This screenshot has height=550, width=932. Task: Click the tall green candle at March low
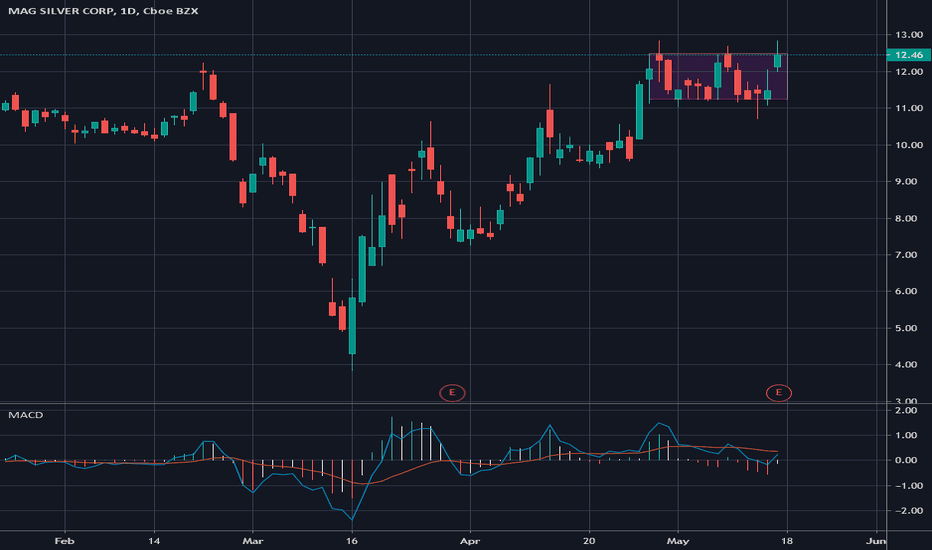352,325
